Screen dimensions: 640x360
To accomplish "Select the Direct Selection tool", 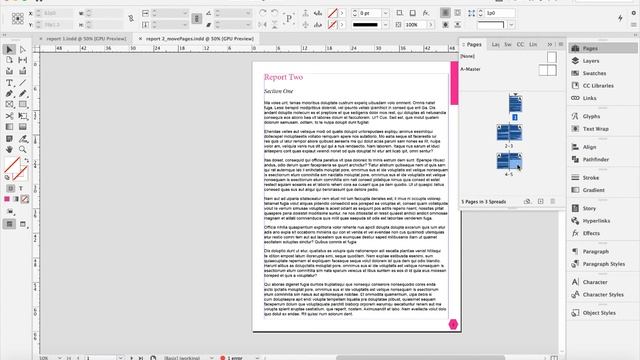I will (x=23, y=49).
